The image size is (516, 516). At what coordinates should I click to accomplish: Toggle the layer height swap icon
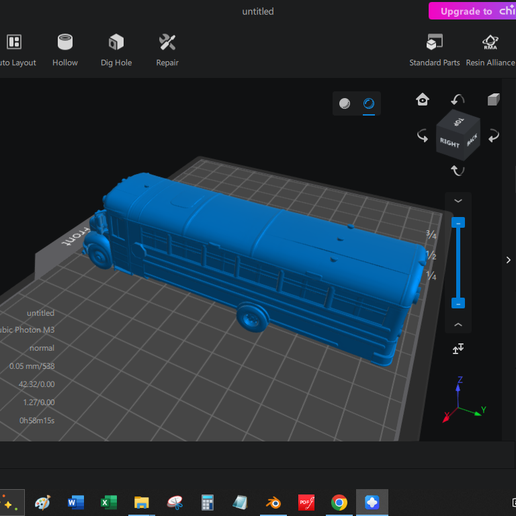pos(458,349)
